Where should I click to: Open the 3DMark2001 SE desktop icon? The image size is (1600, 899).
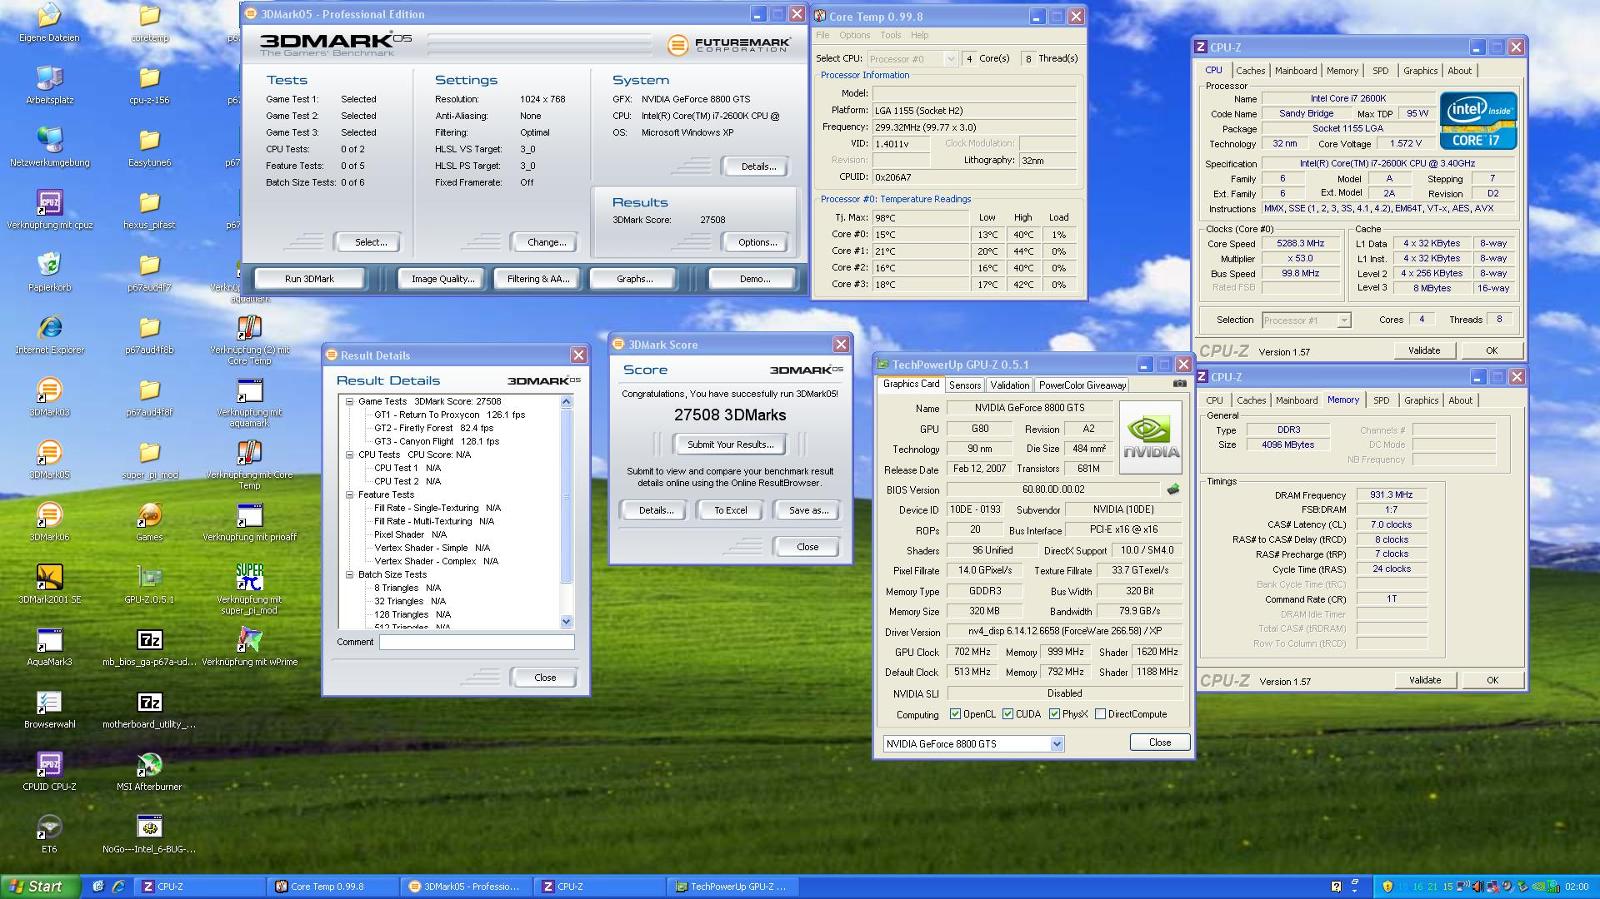pyautogui.click(x=49, y=577)
